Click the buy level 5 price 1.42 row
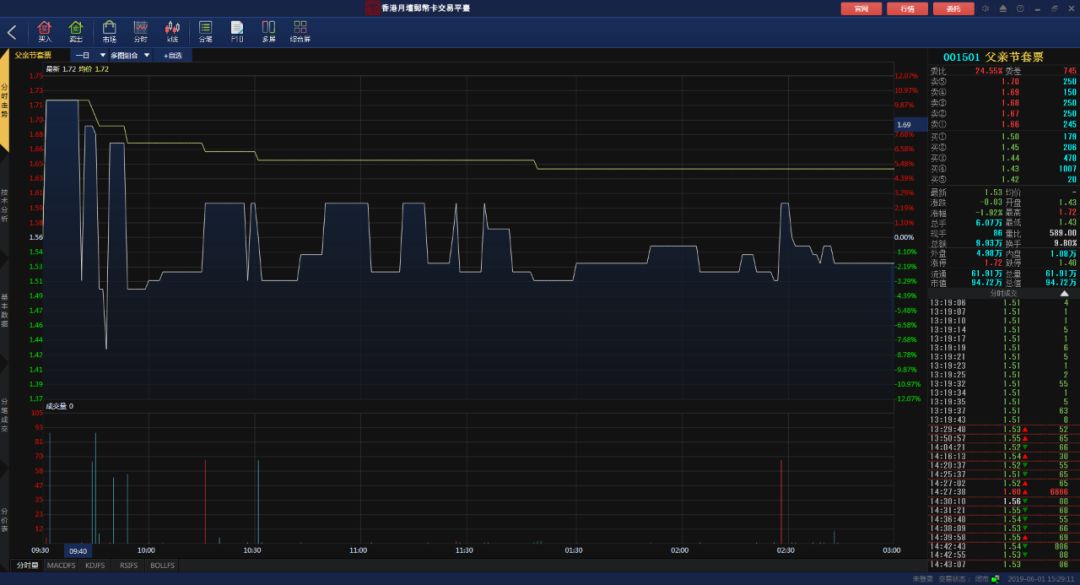The width and height of the screenshot is (1080, 585). [1003, 179]
